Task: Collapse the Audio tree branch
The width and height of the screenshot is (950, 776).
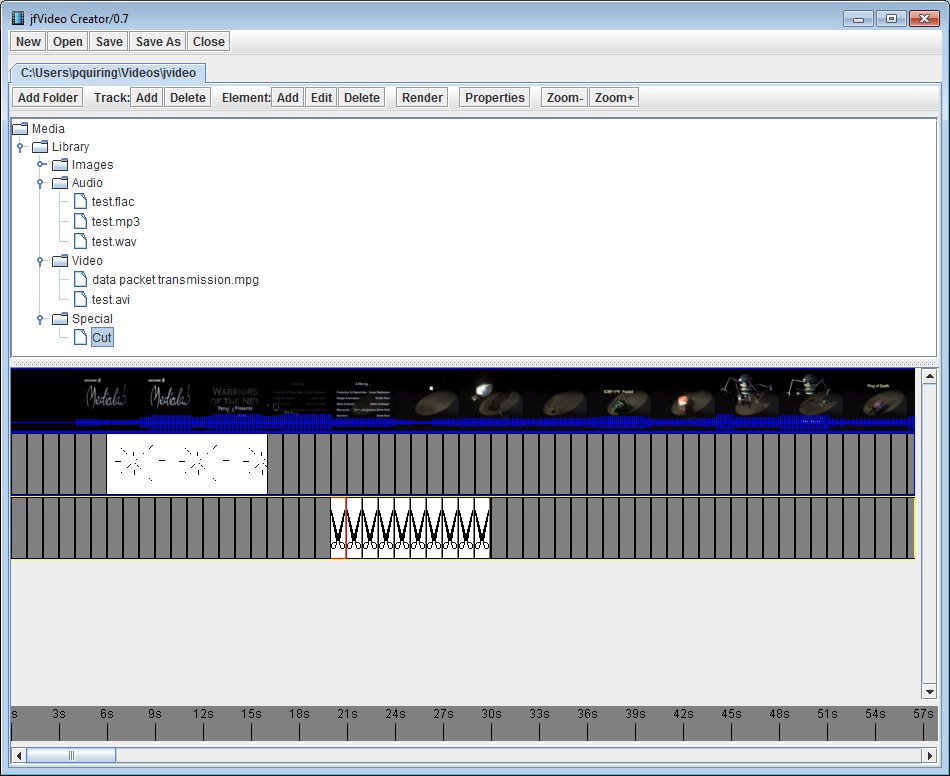Action: pyautogui.click(x=39, y=183)
